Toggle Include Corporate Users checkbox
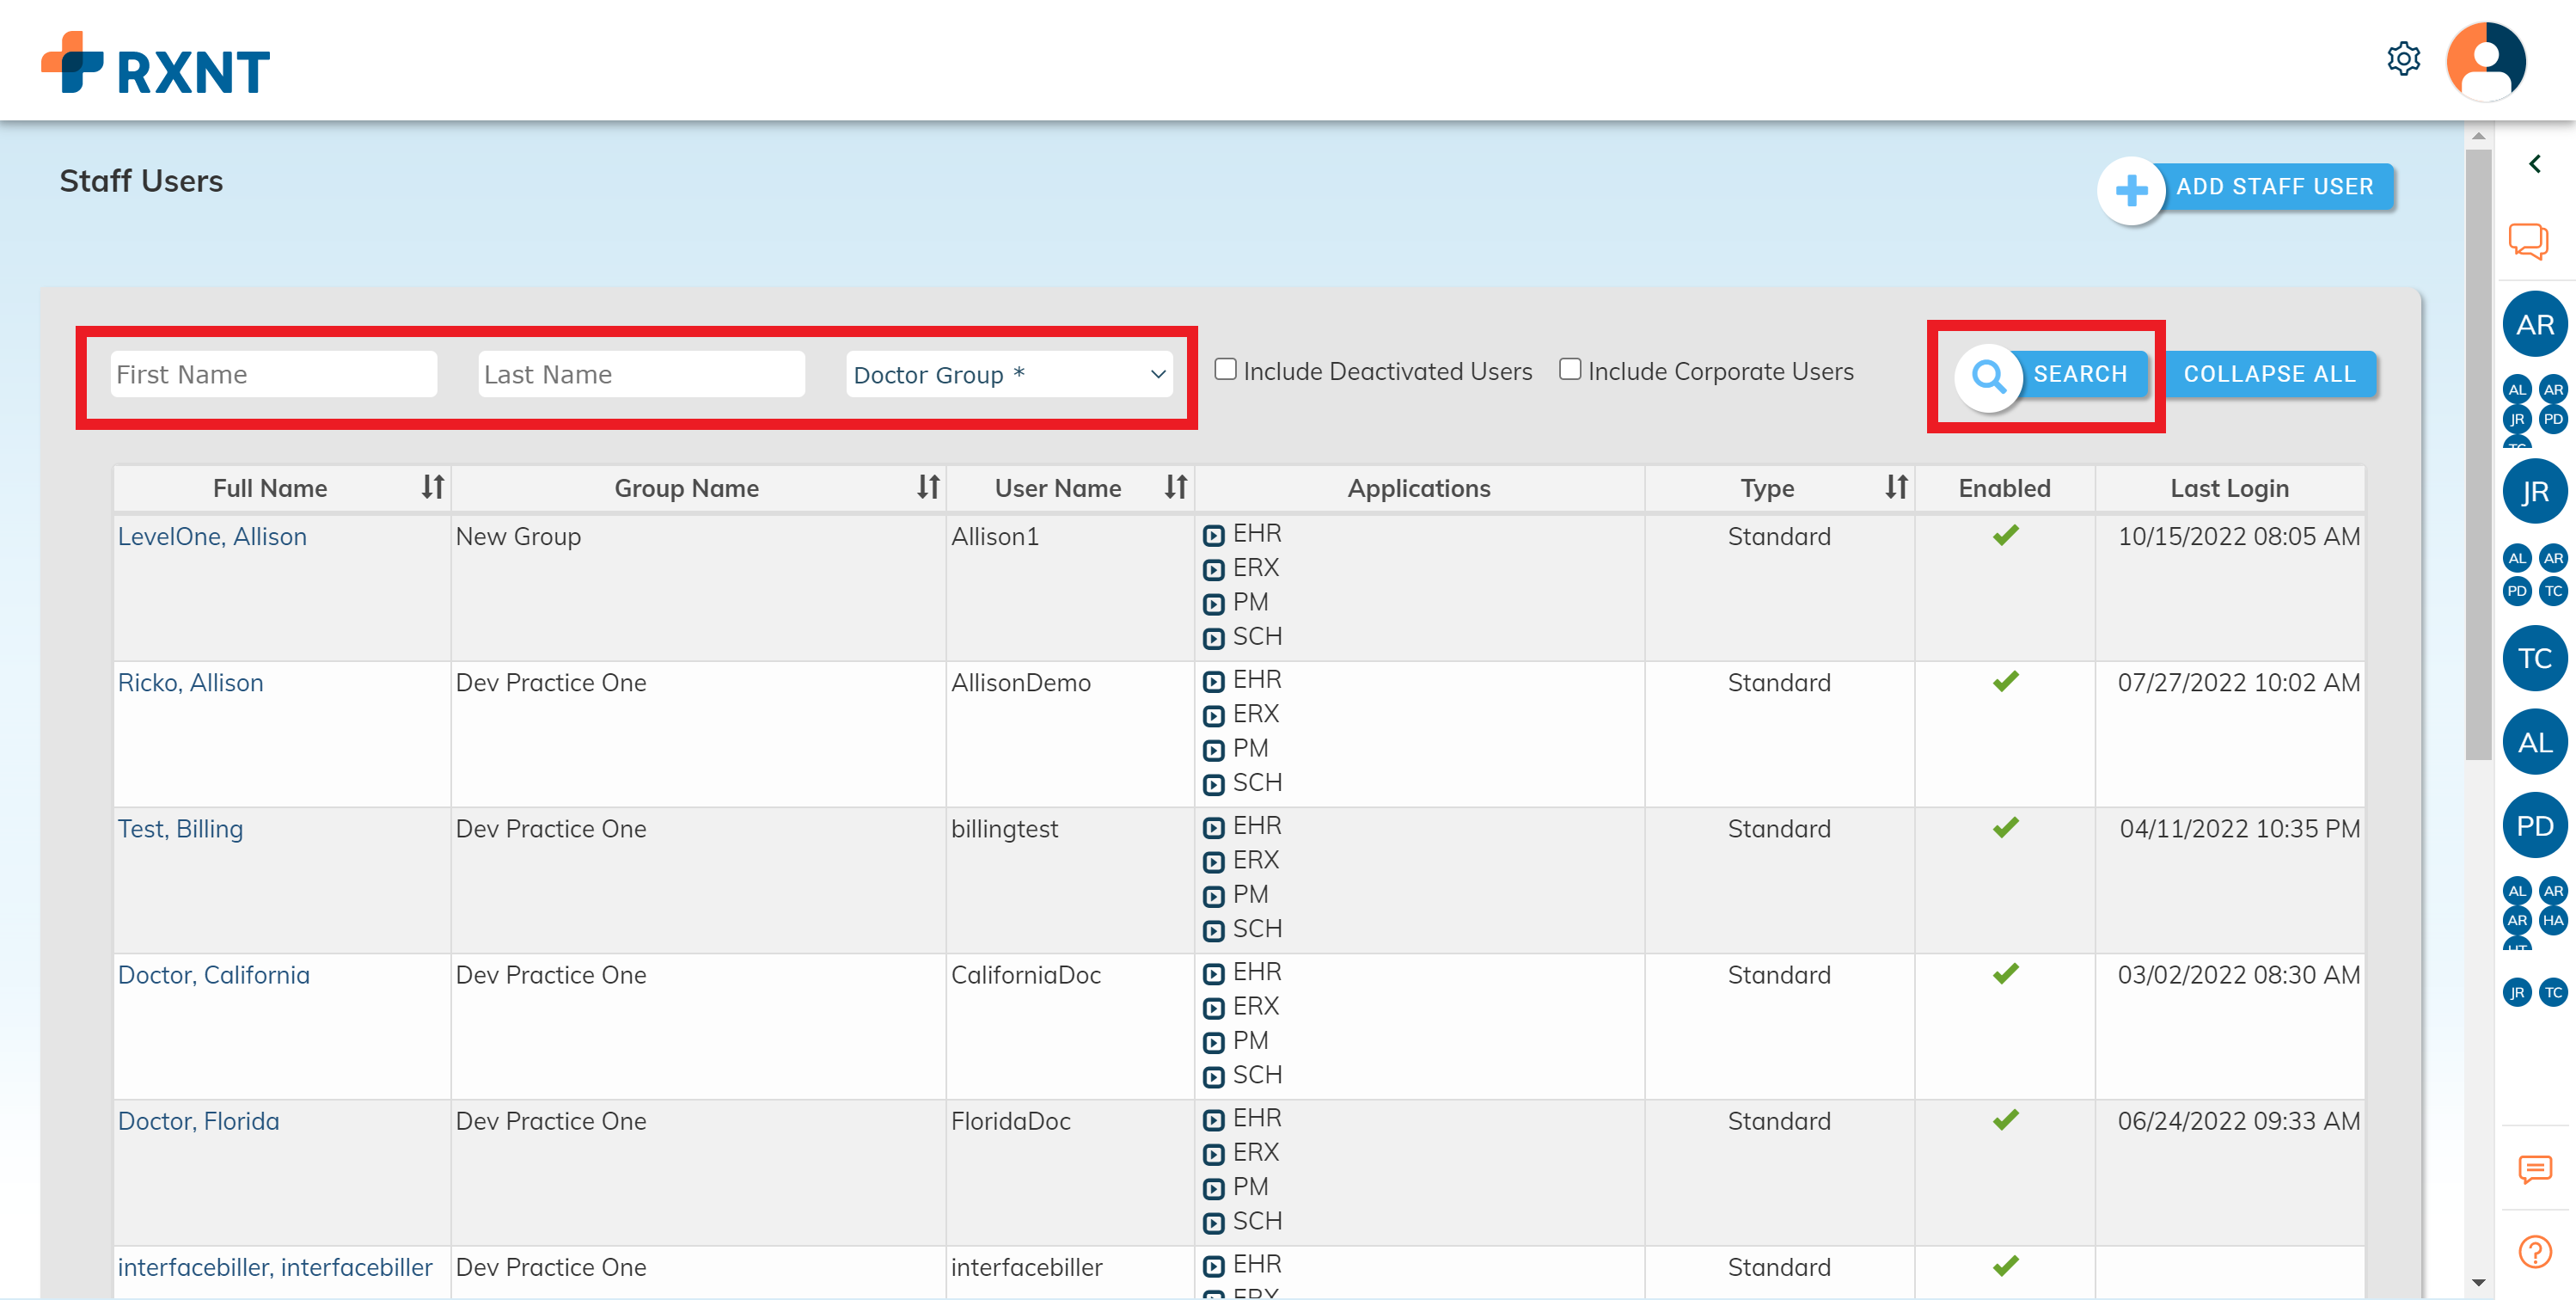This screenshot has height=1300, width=2576. click(1570, 369)
